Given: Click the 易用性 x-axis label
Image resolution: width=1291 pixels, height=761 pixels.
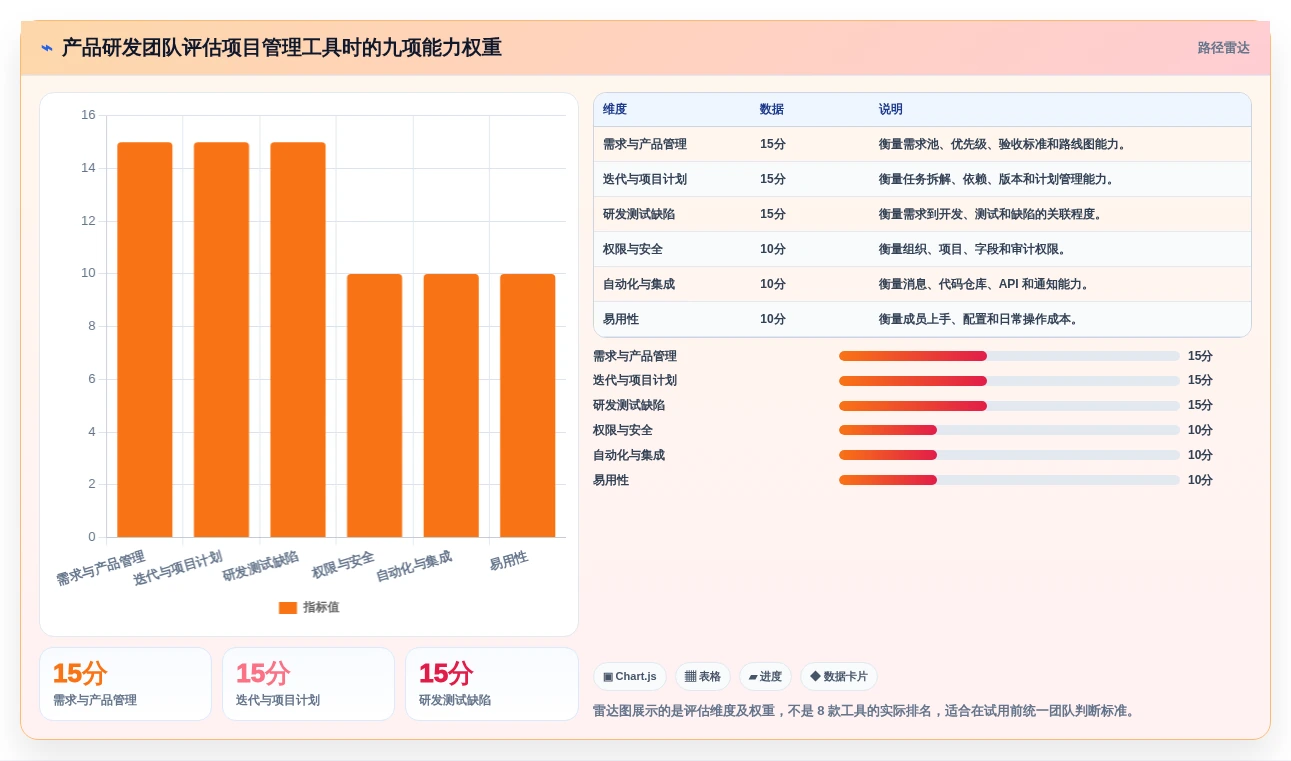Looking at the screenshot, I should coord(508,560).
